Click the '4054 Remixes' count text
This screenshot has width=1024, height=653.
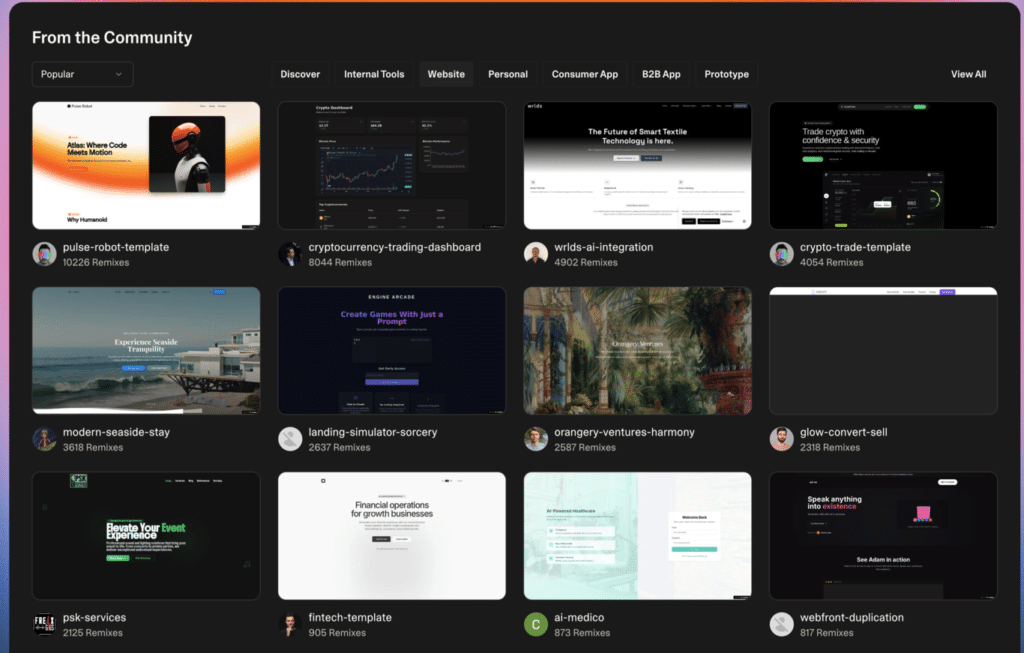[x=831, y=263]
